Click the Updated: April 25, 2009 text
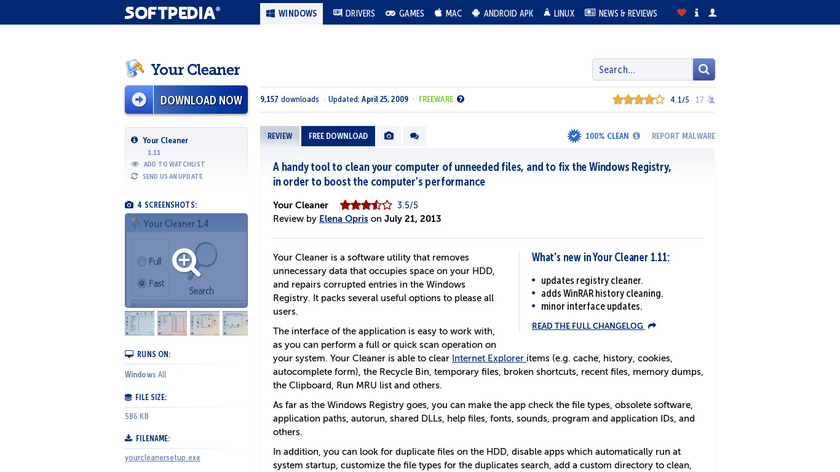Screen dimensions: 840x472 (368, 99)
